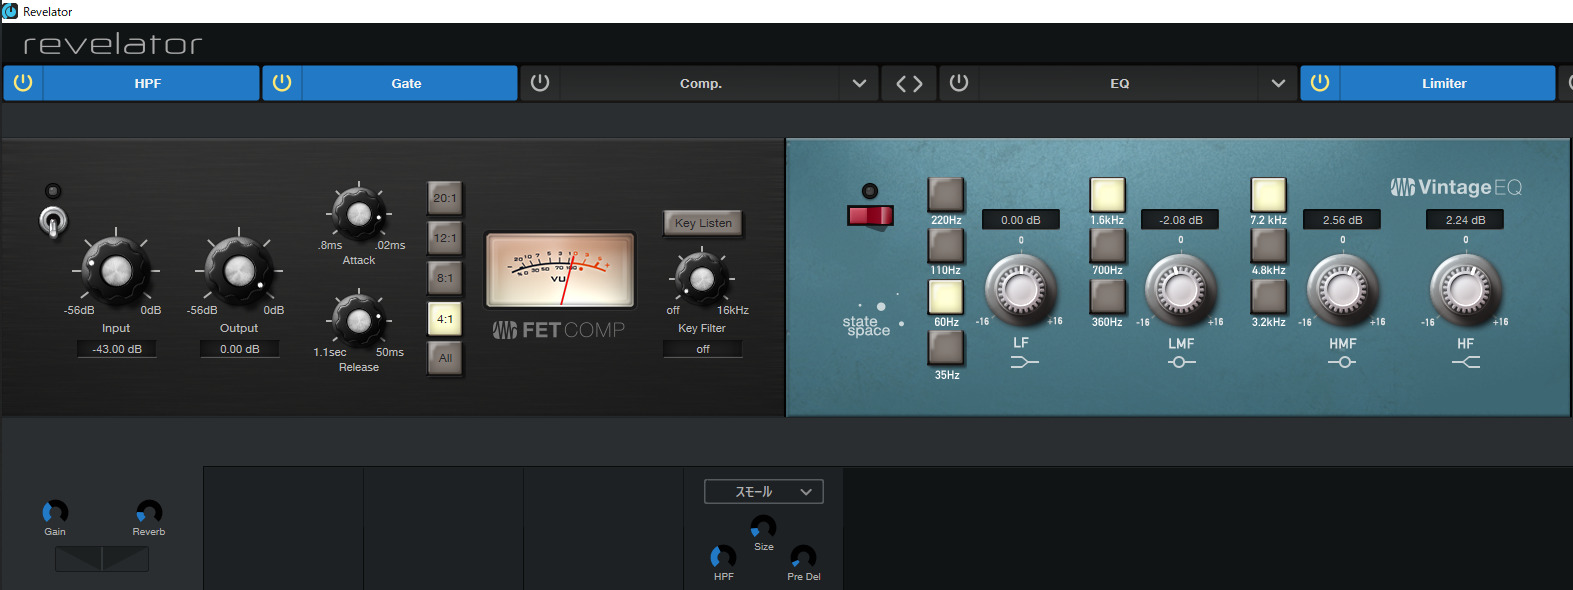
Task: Click the Key Filter knob
Action: tap(702, 279)
